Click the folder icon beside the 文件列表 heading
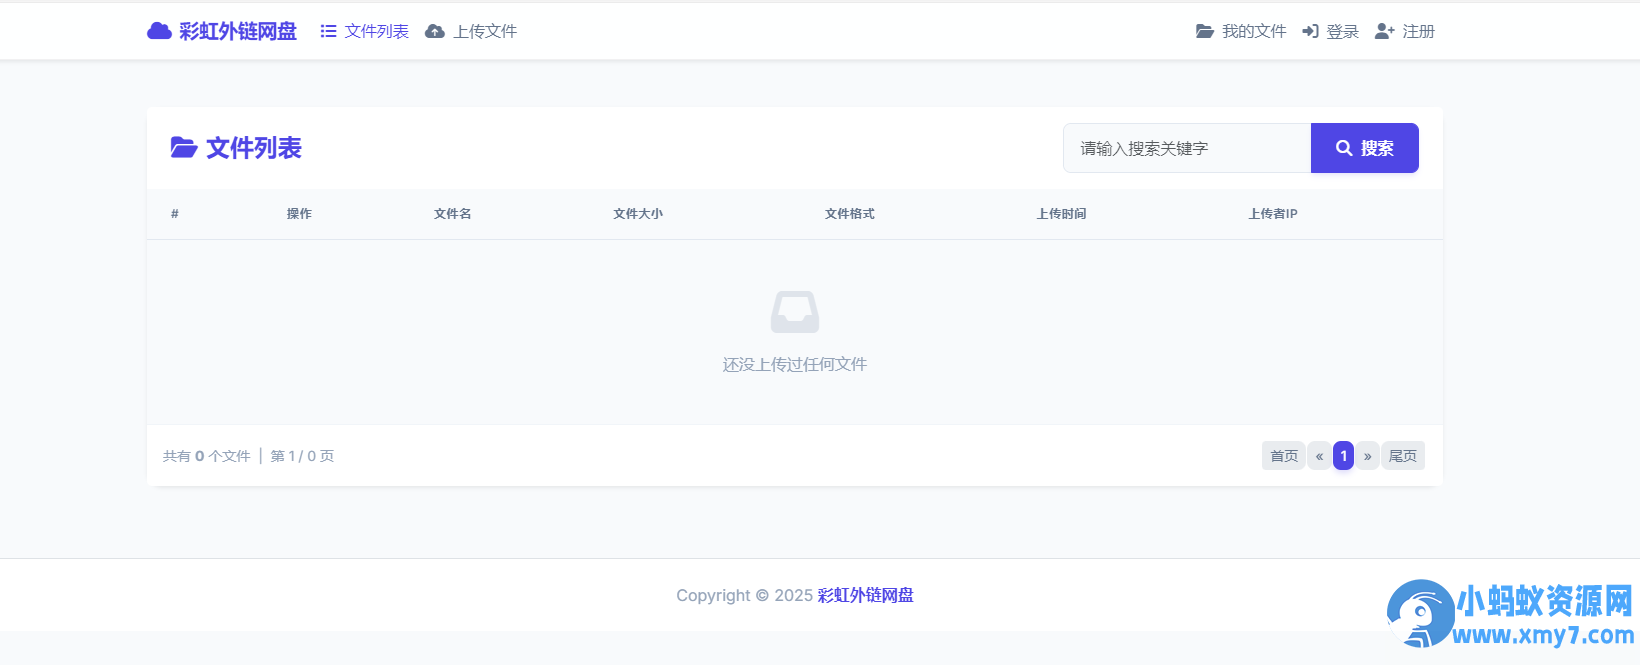 pos(183,148)
